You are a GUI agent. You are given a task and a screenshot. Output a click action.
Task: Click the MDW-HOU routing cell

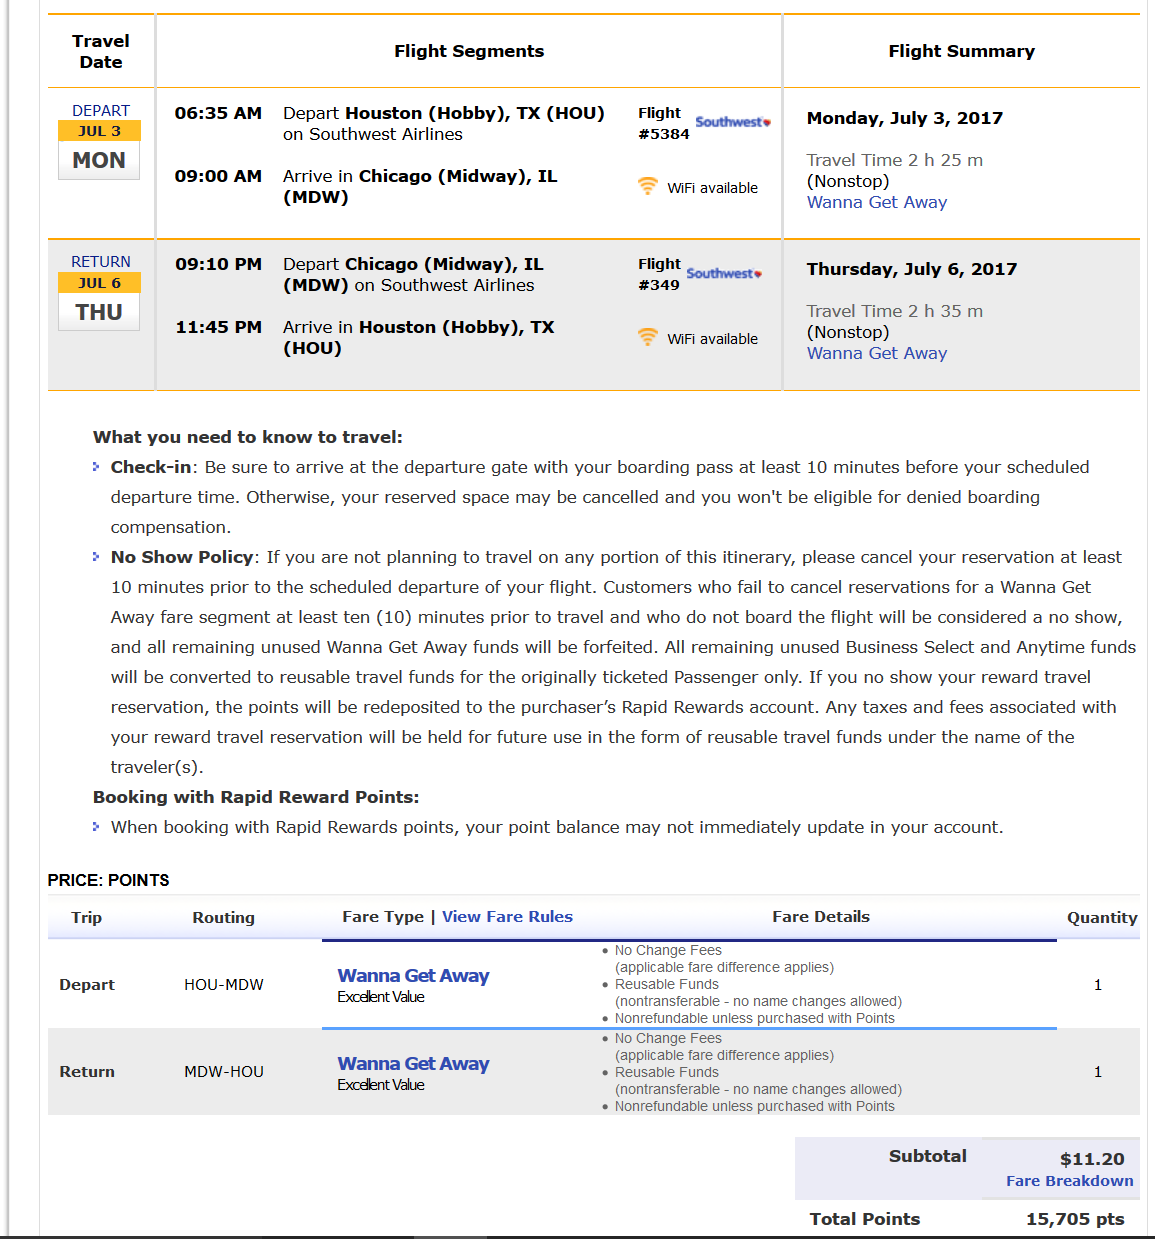pos(224,1072)
